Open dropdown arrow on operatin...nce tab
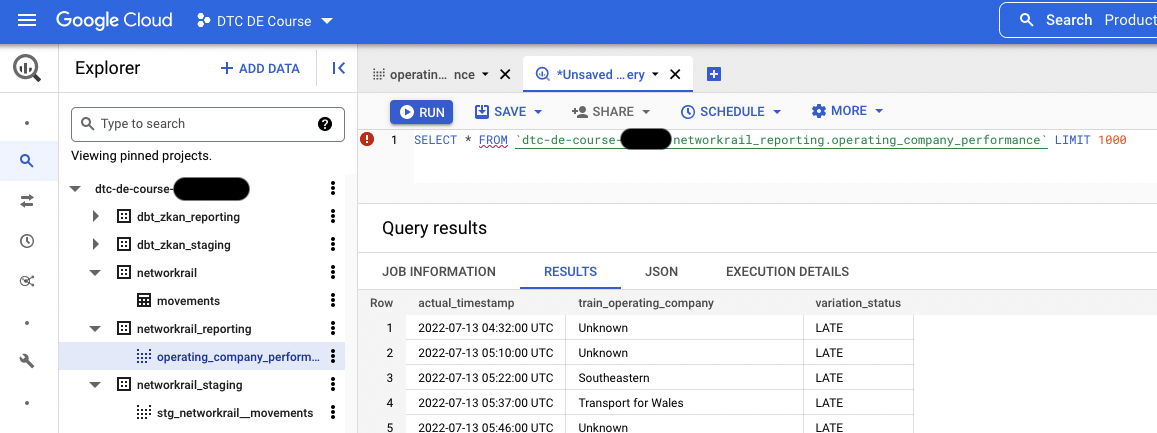This screenshot has height=433, width=1157. click(485, 75)
